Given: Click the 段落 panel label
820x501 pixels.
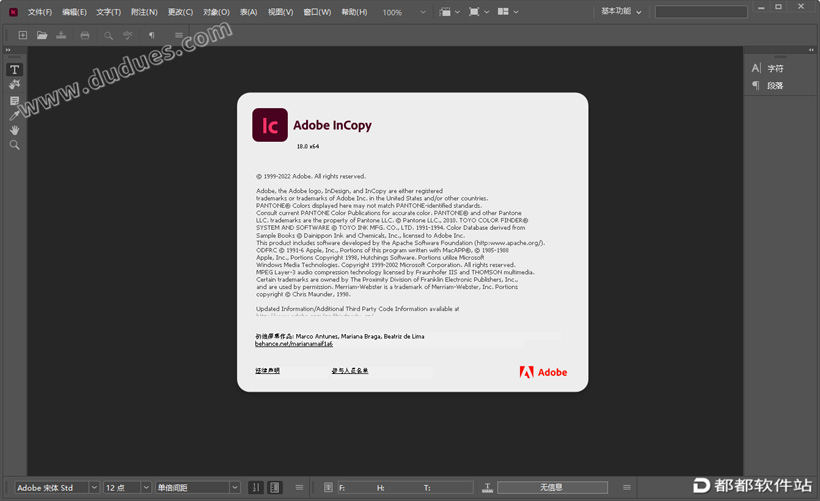Looking at the screenshot, I should click(775, 85).
